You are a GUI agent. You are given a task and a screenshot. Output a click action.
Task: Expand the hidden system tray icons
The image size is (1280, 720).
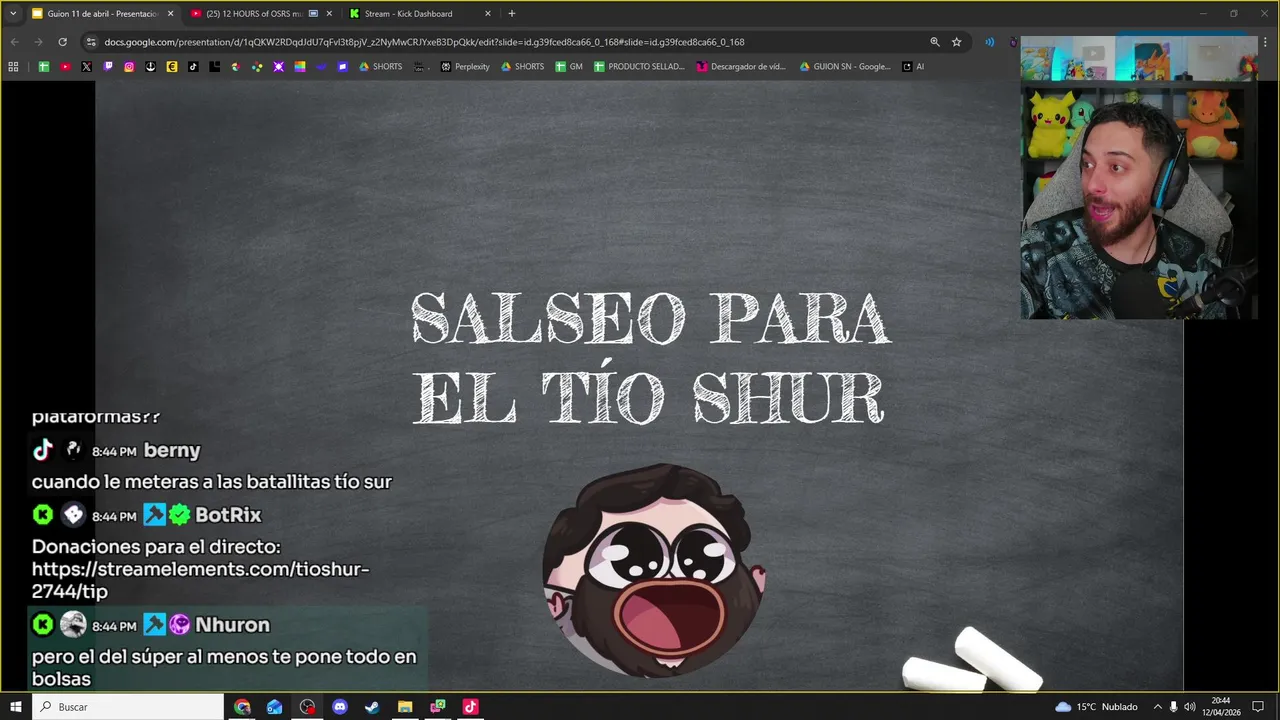[x=1157, y=707]
